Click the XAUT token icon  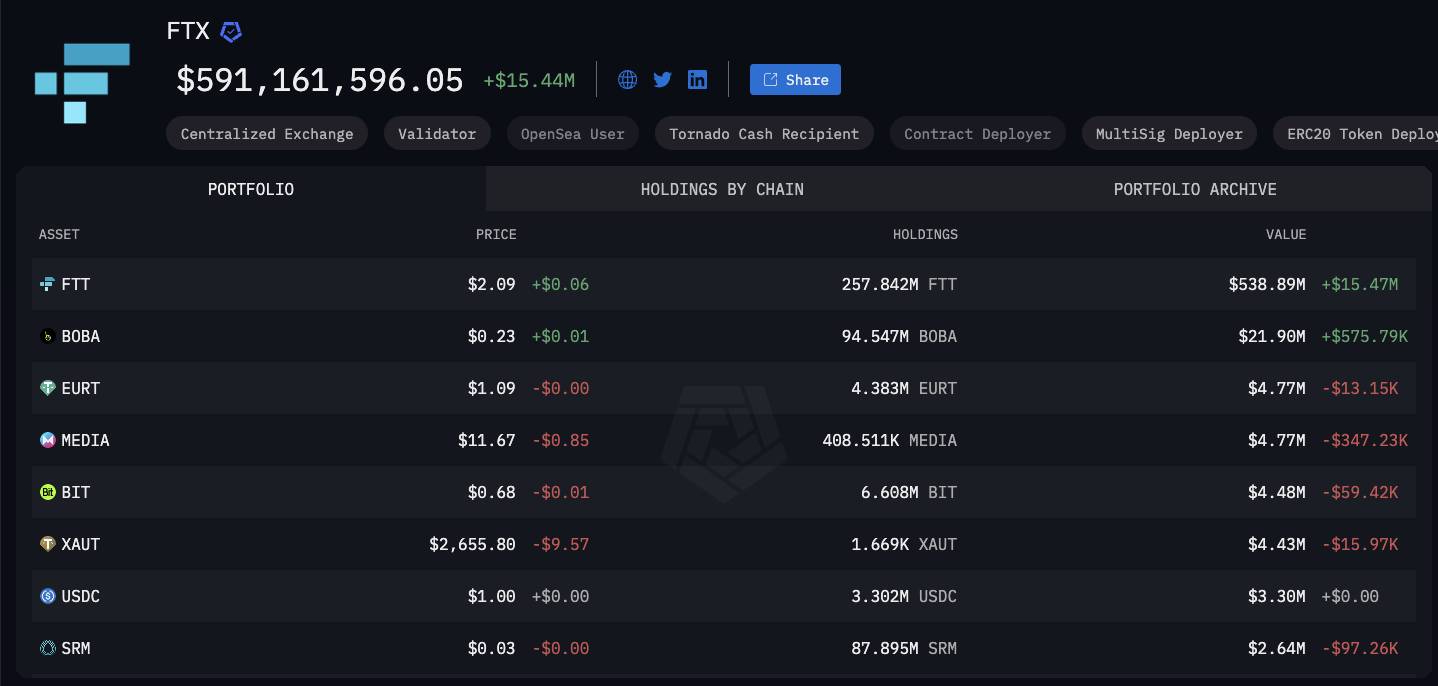[47, 544]
